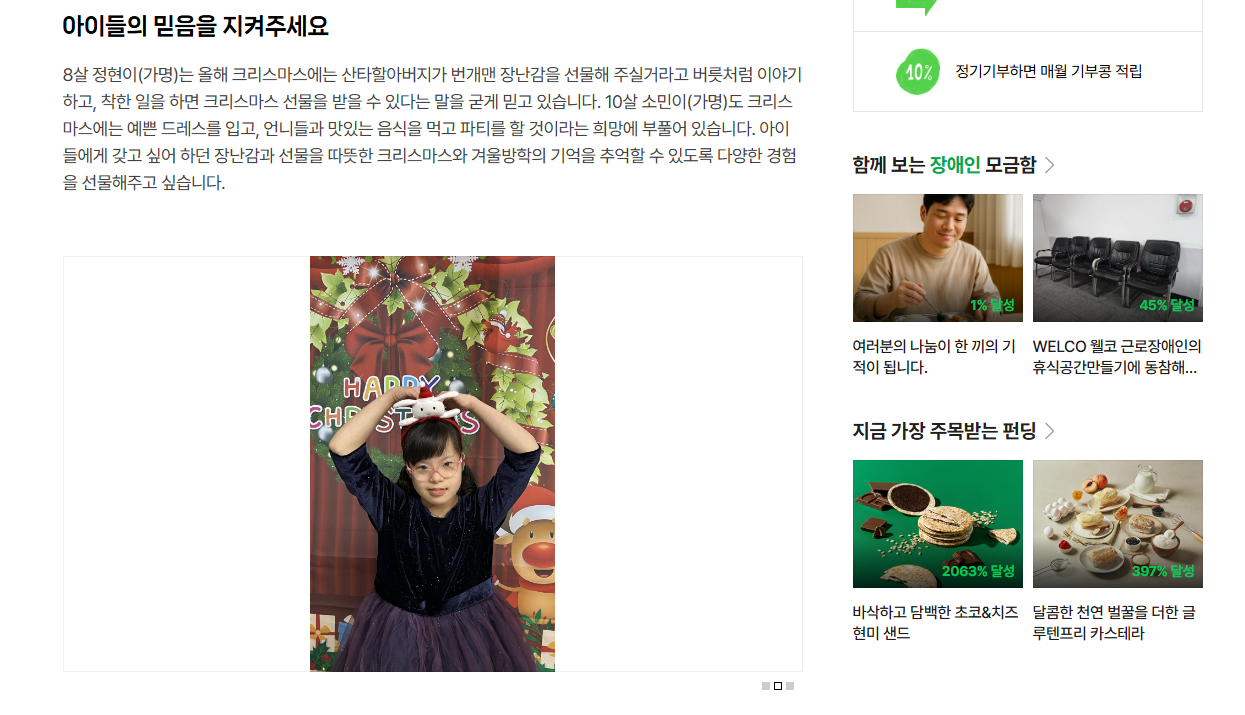The image size is (1245, 715).
Task: Open the man eating meal thumbnail
Action: [938, 258]
